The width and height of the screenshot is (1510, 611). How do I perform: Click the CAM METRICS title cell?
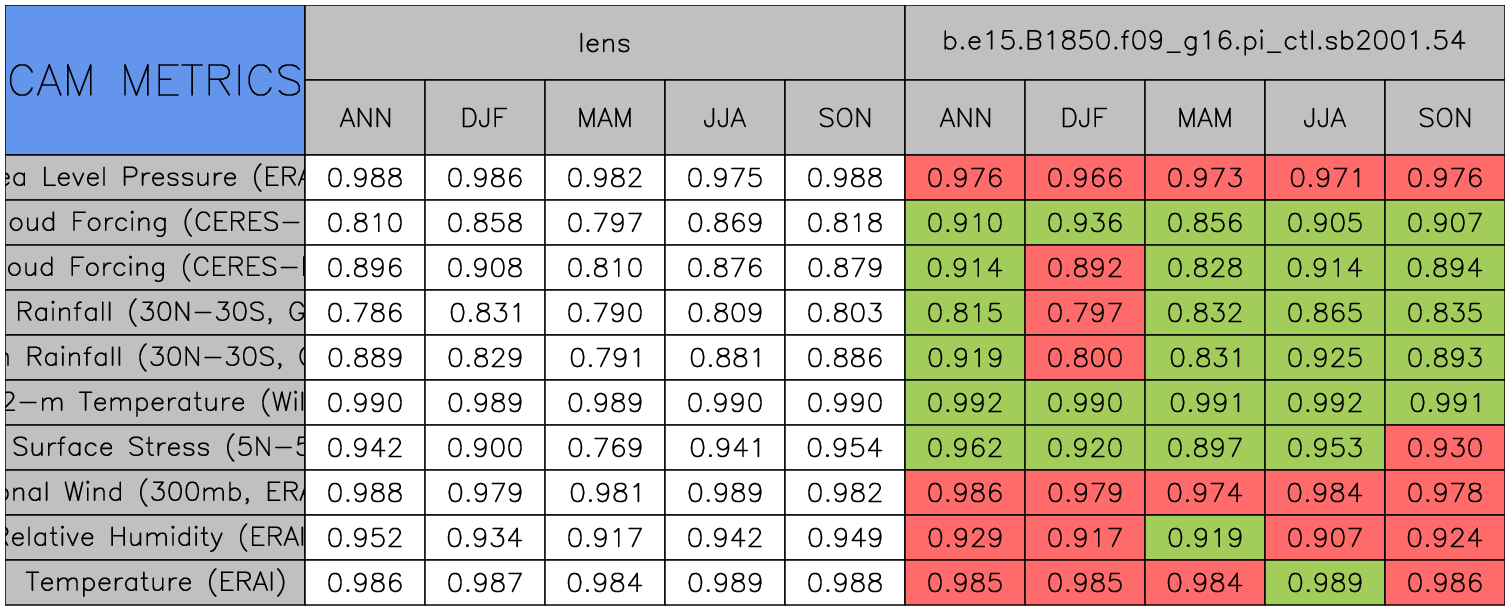[155, 80]
